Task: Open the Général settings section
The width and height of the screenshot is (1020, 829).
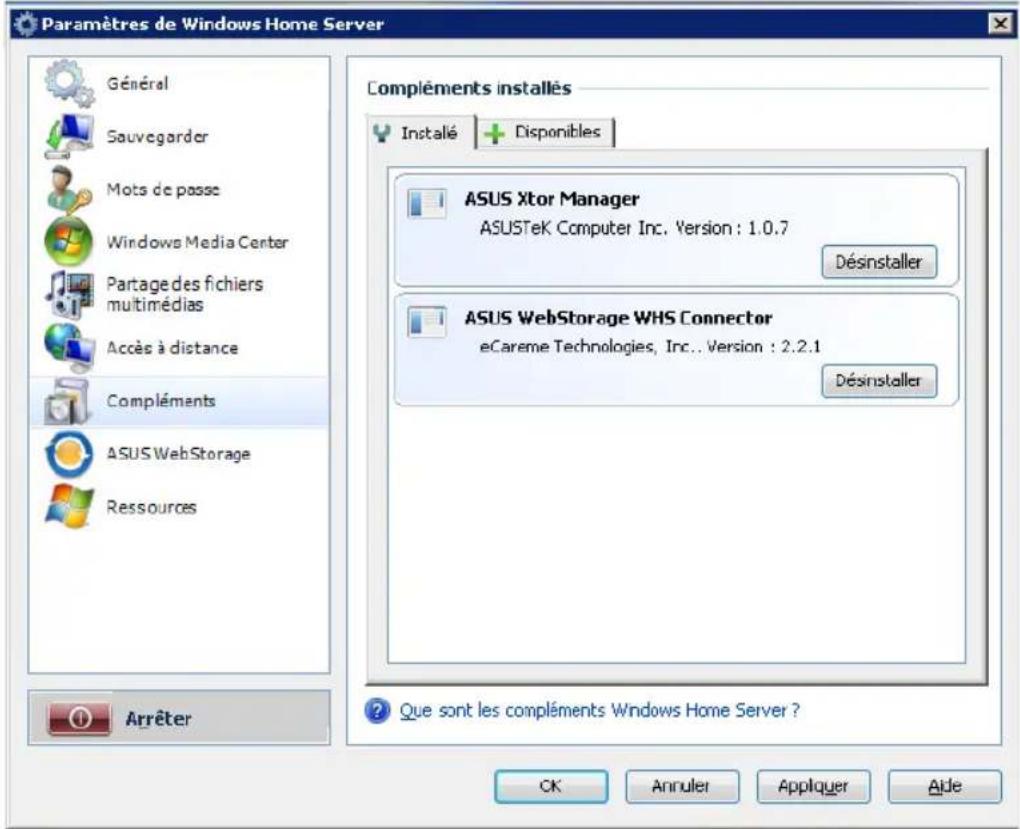Action: (x=179, y=83)
